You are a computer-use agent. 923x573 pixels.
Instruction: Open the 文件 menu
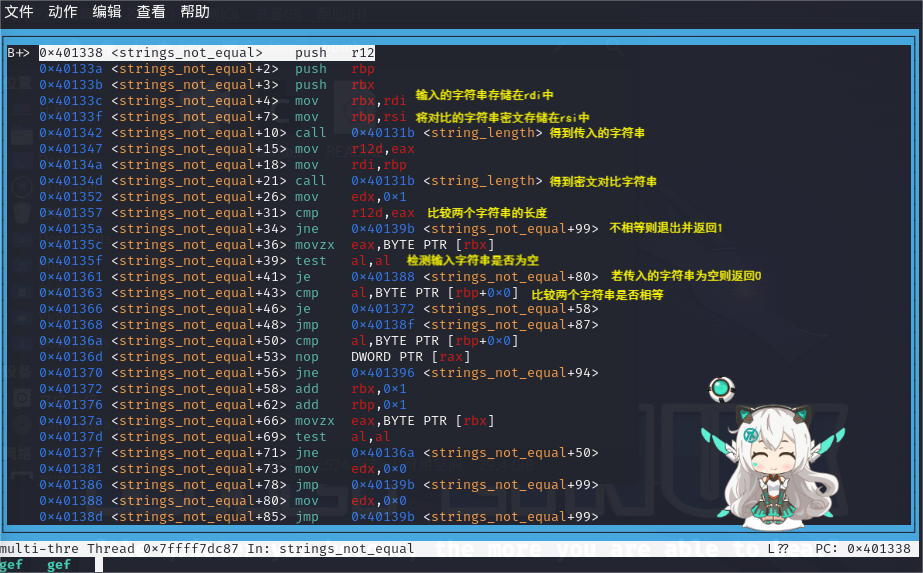click(x=19, y=12)
